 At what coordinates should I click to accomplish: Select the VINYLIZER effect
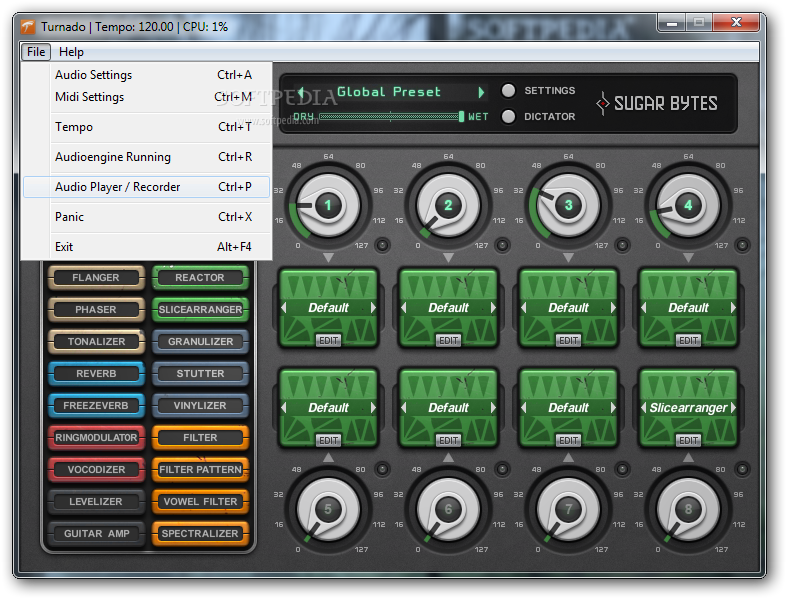200,406
